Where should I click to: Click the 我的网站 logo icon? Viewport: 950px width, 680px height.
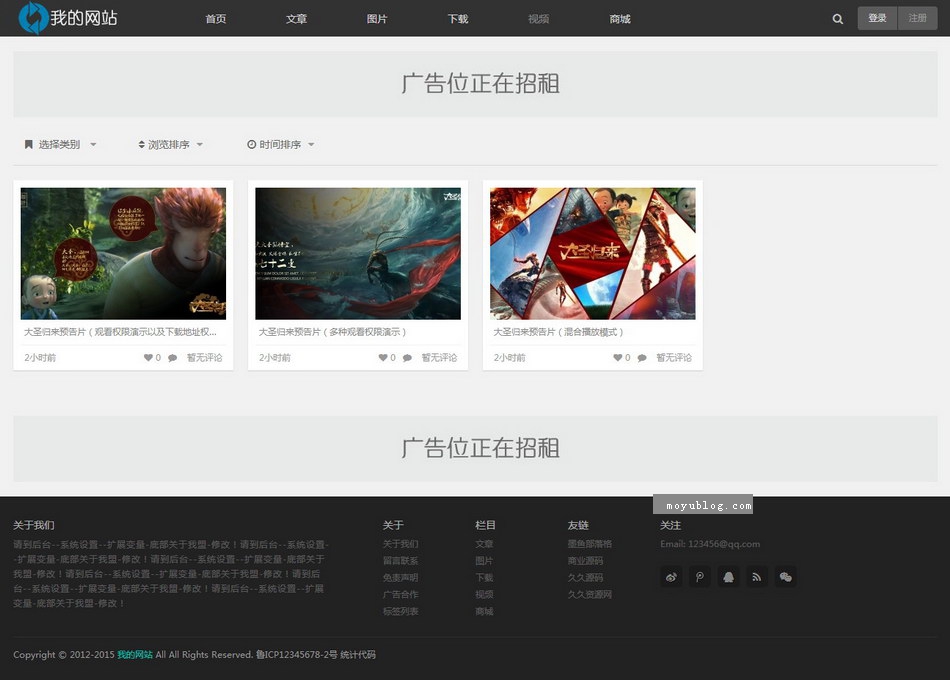click(33, 18)
